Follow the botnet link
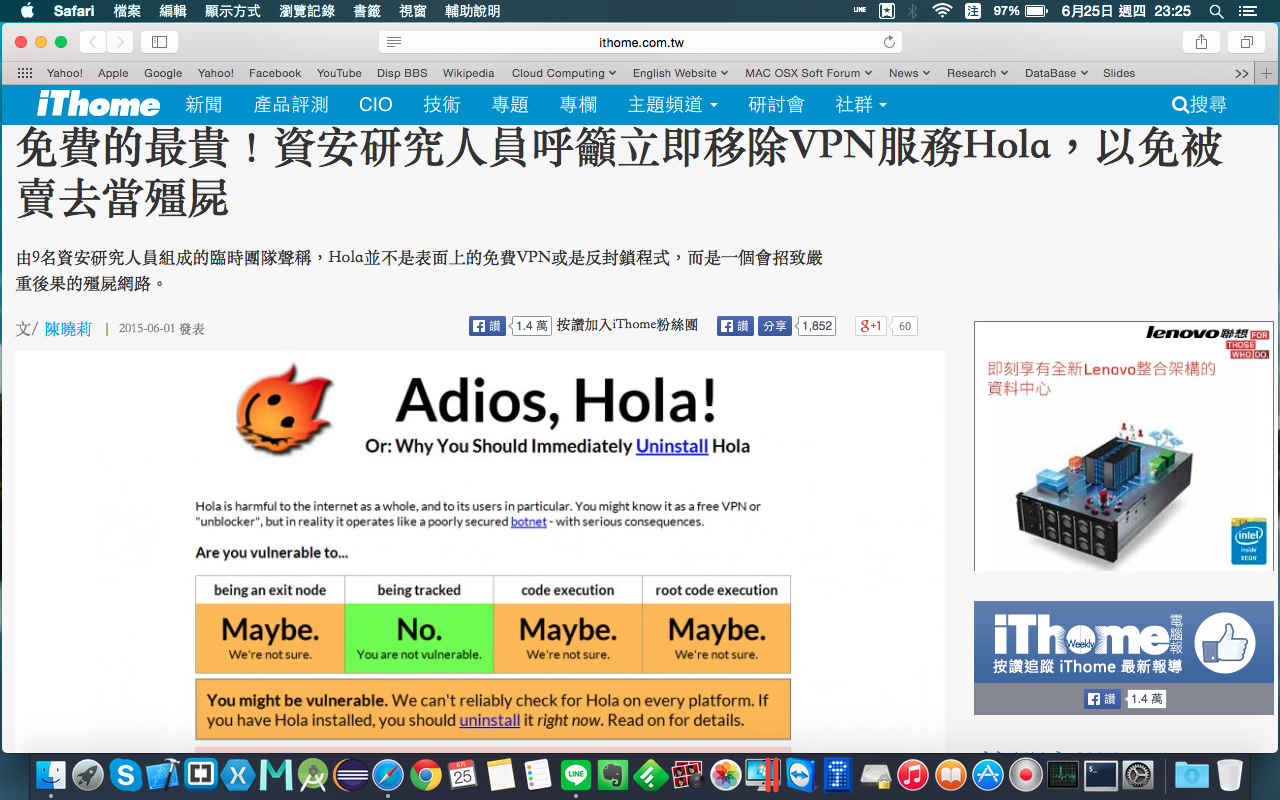Viewport: 1280px width, 800px height. click(529, 521)
